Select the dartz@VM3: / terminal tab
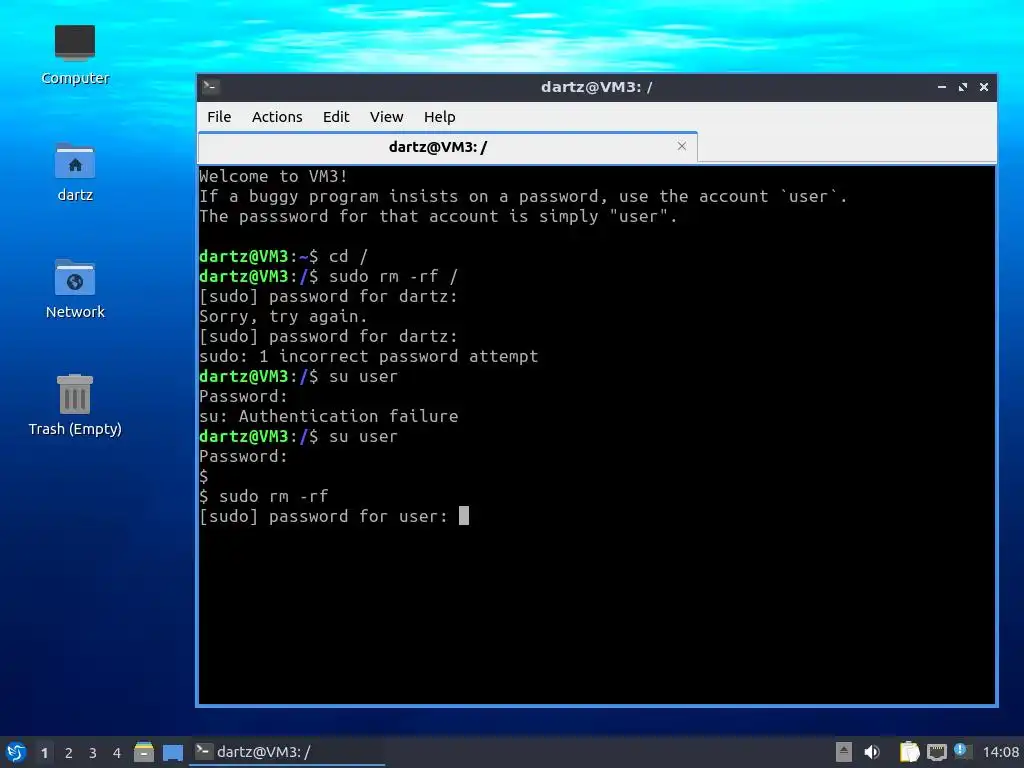 [x=448, y=146]
